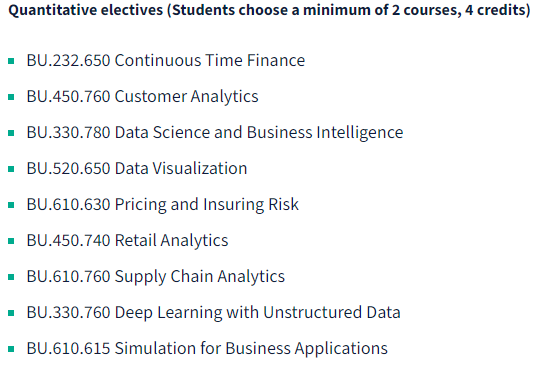Click the green bullet before Data Science course
The image size is (541, 373).
tap(11, 133)
